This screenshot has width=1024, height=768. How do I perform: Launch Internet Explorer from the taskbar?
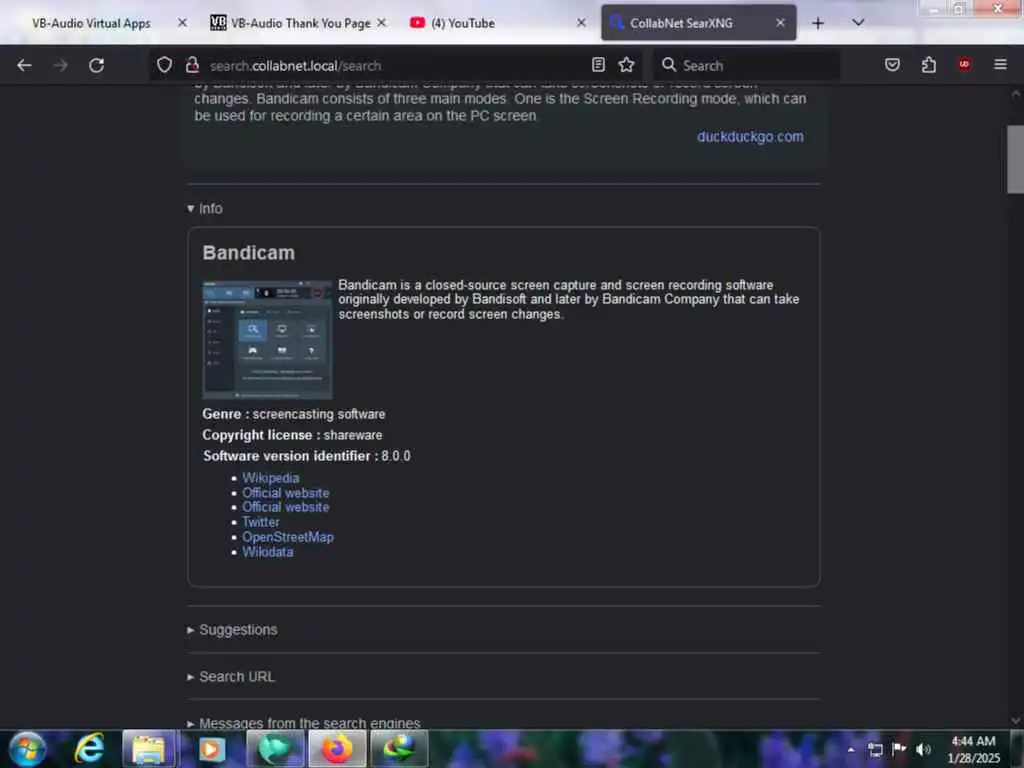tap(89, 749)
